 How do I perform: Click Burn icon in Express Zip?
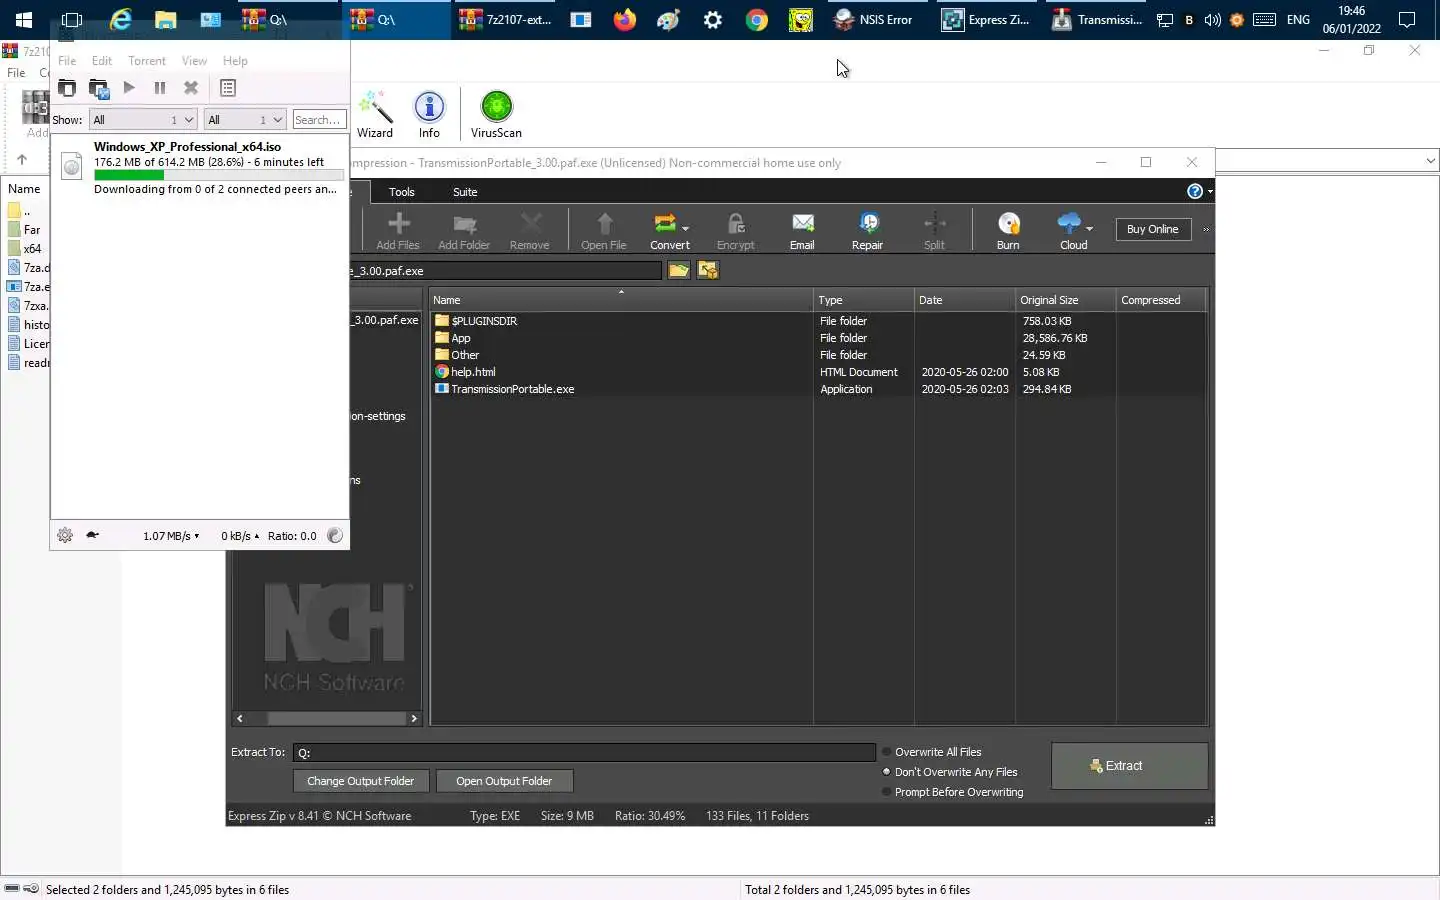1008,231
